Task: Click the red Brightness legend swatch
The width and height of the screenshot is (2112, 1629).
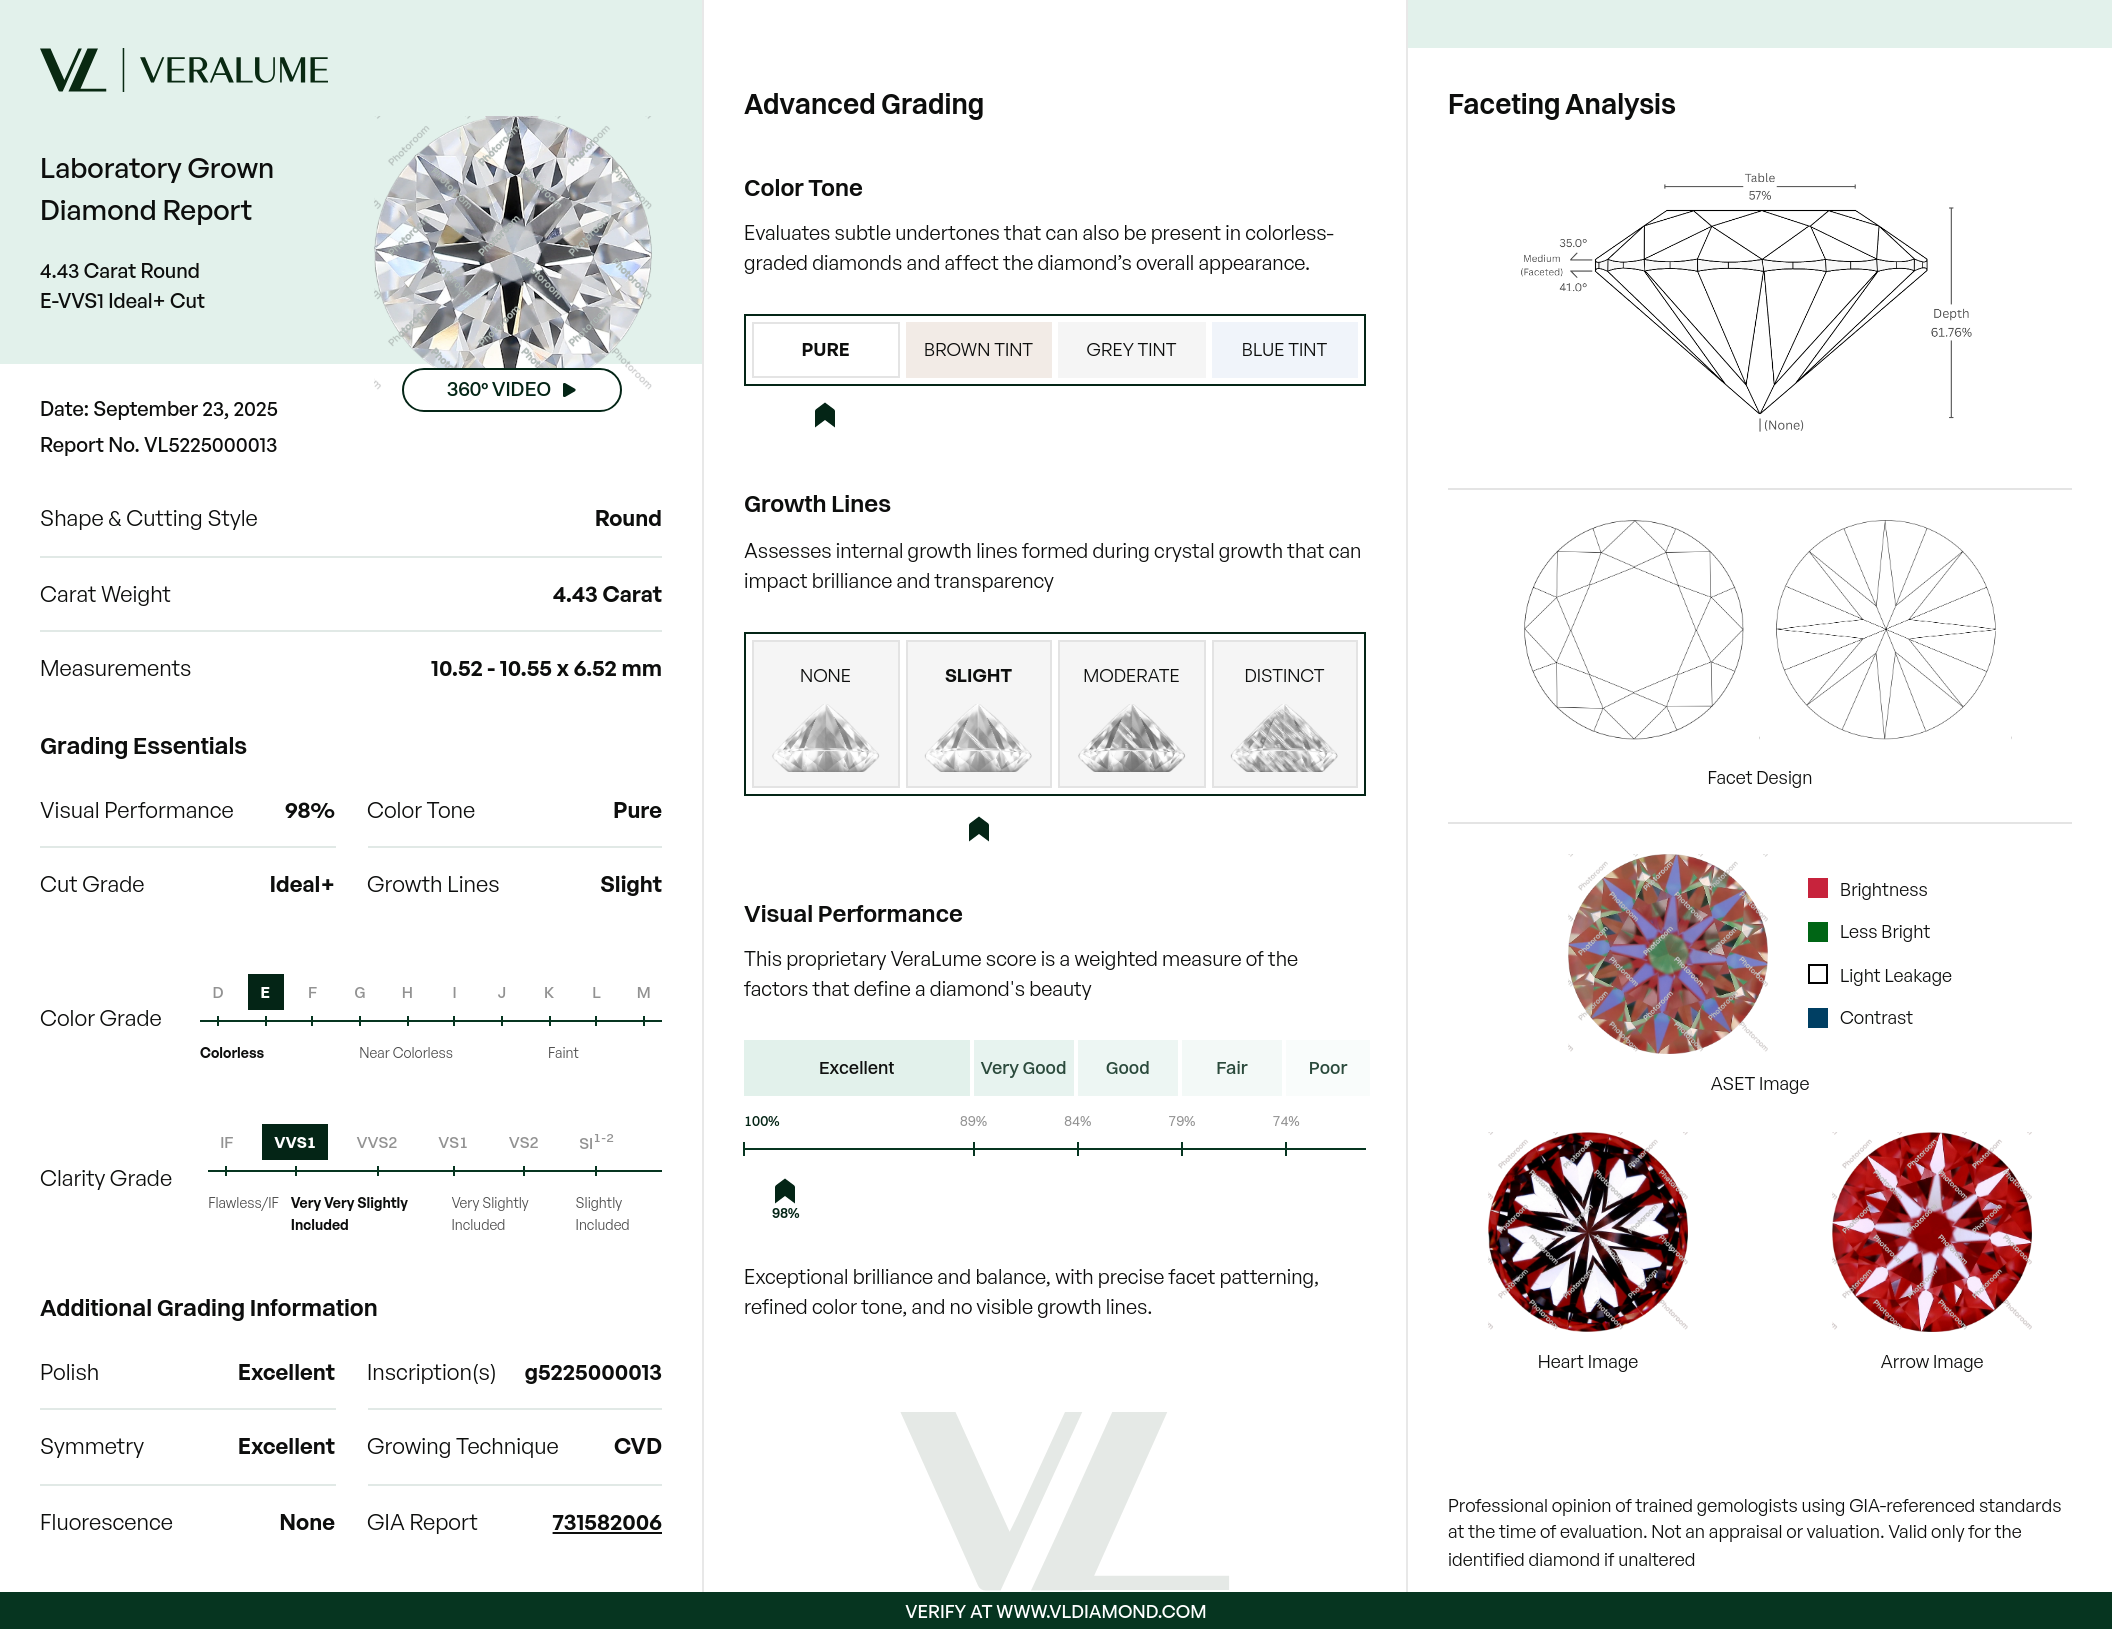Action: (x=1818, y=888)
